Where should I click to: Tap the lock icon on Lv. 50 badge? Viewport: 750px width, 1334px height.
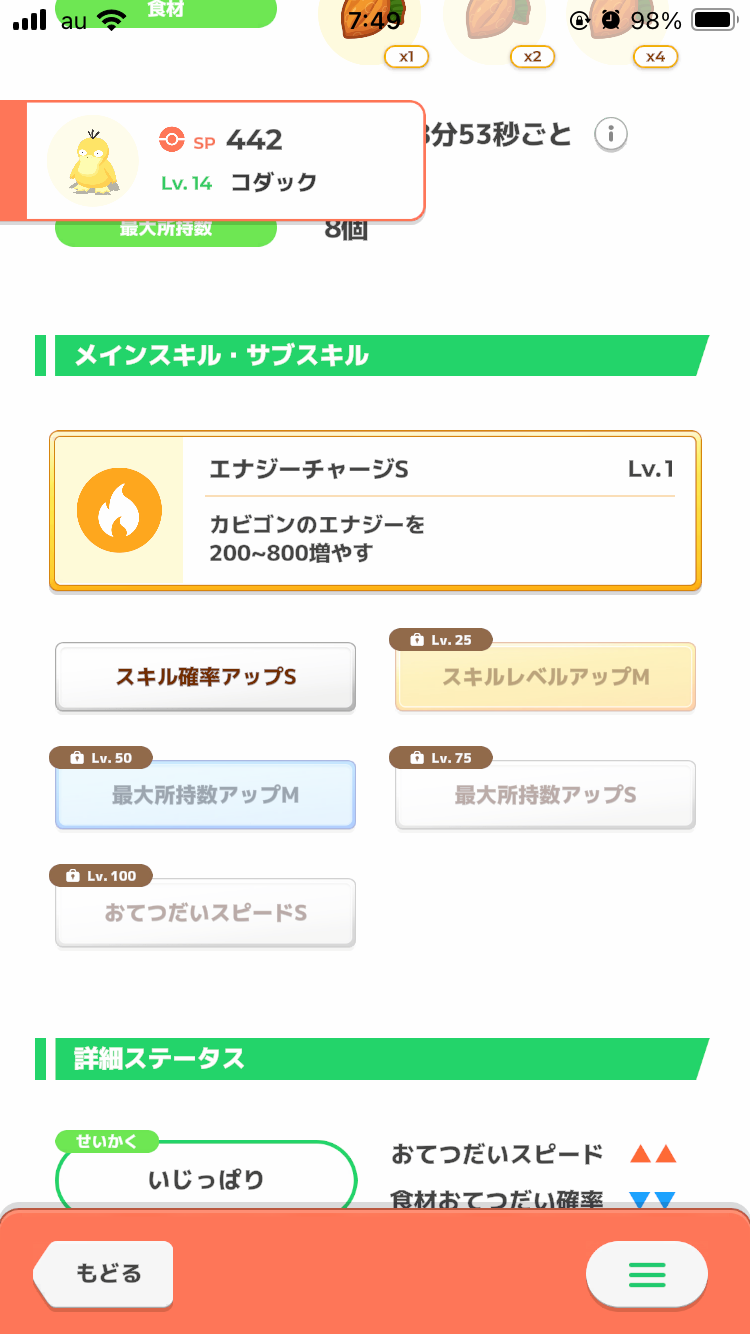click(x=76, y=758)
